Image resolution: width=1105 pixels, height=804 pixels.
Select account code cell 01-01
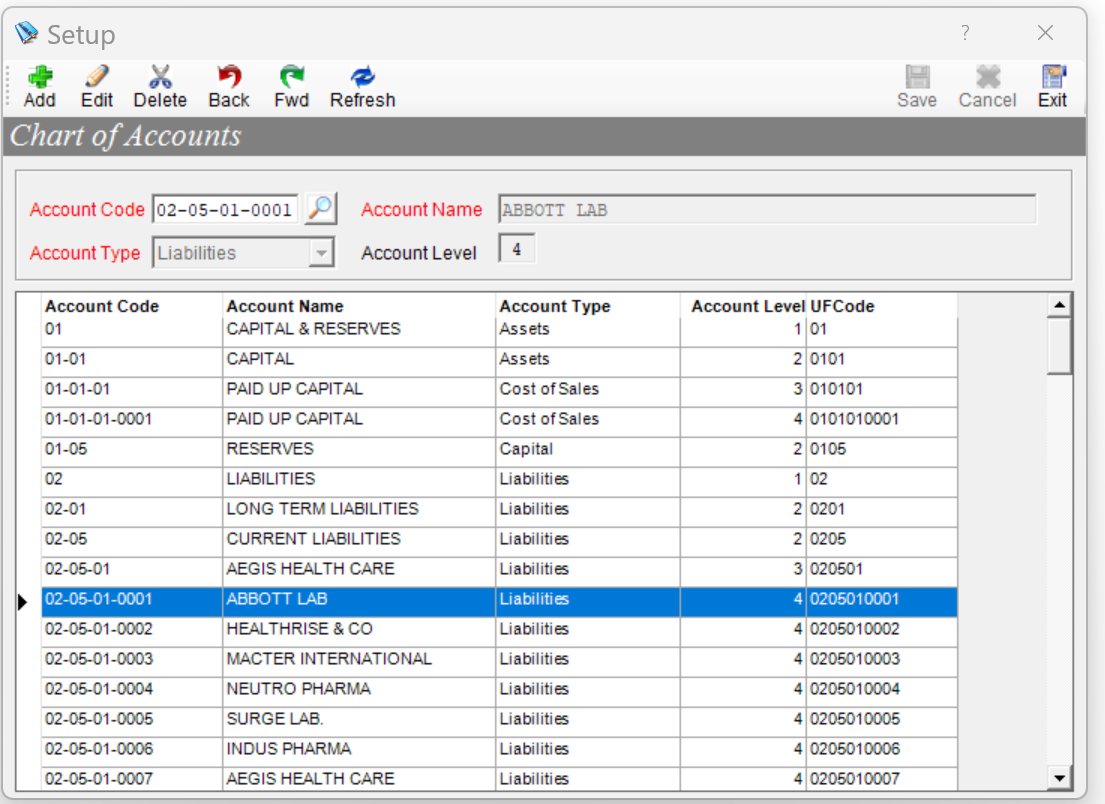pyautogui.click(x=132, y=359)
